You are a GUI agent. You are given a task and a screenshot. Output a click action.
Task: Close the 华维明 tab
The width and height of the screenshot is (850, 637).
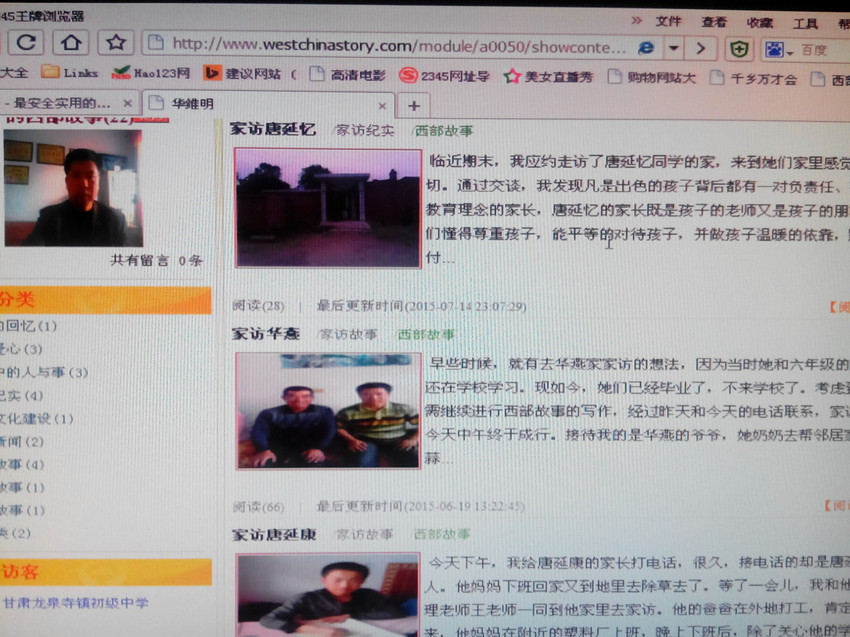pyautogui.click(x=382, y=106)
